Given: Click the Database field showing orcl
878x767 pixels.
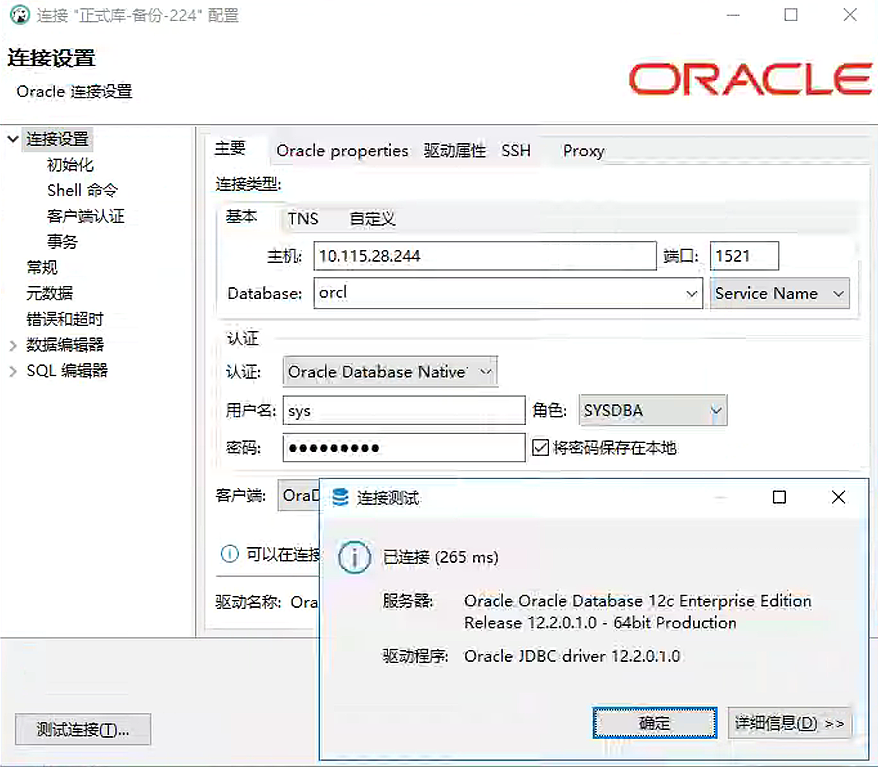Looking at the screenshot, I should pos(508,293).
